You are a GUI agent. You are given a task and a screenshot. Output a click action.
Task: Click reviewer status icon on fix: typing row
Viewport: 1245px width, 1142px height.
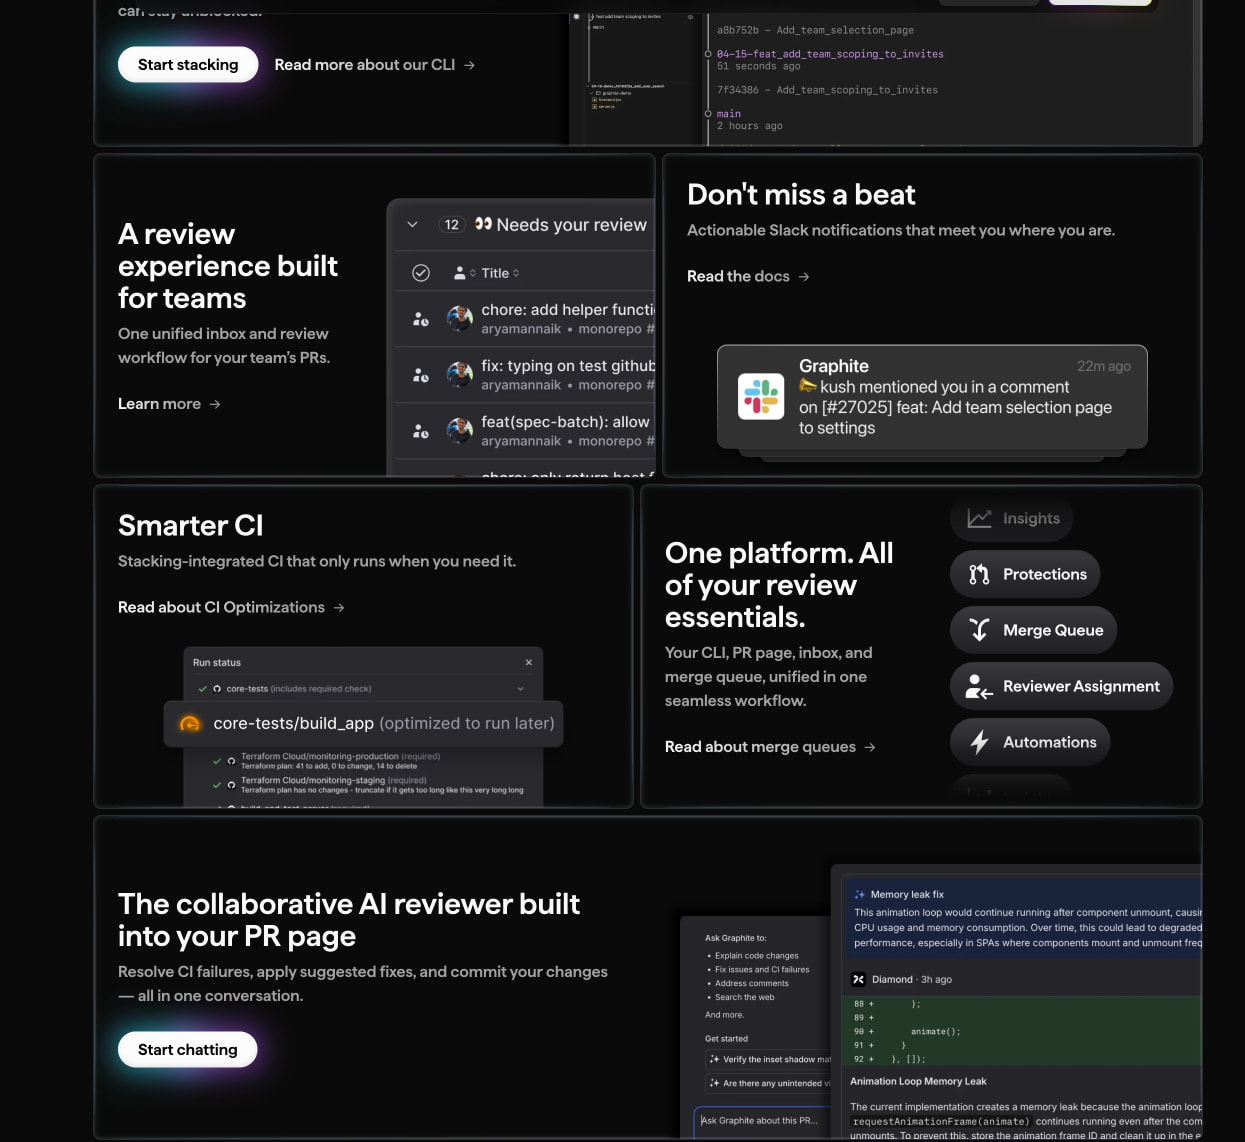(421, 375)
